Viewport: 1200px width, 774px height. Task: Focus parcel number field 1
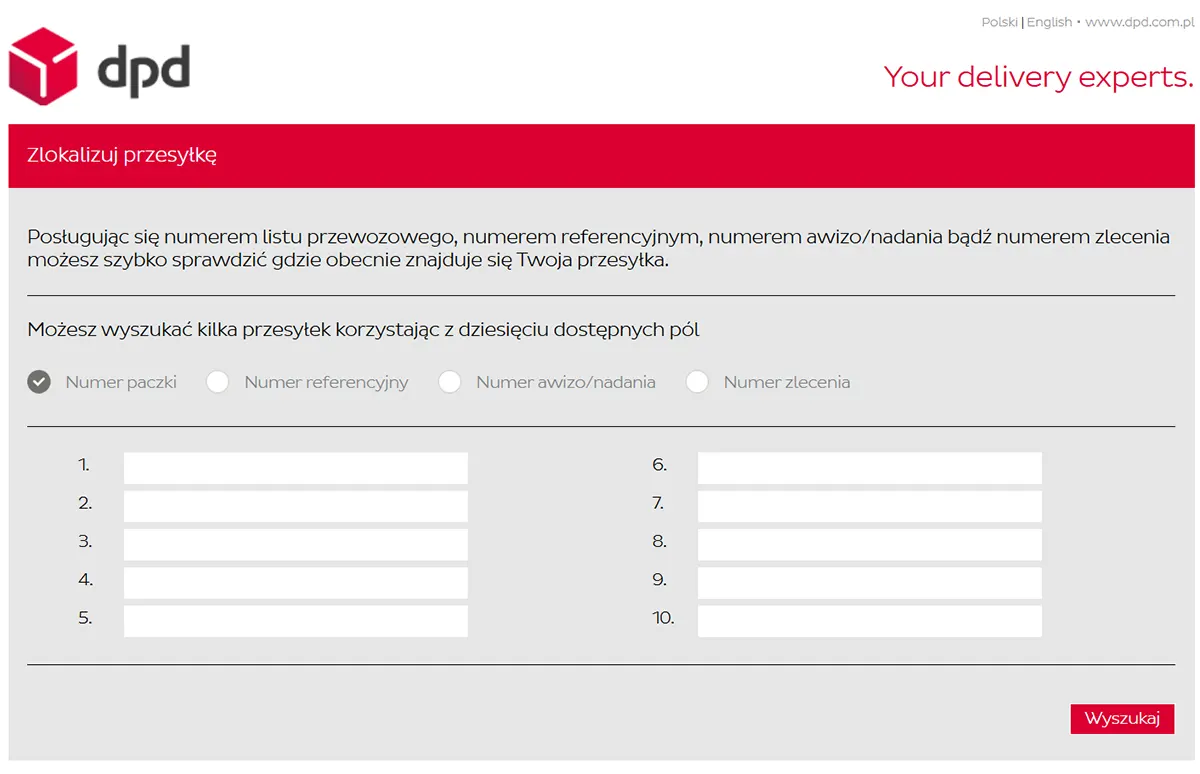click(295, 468)
